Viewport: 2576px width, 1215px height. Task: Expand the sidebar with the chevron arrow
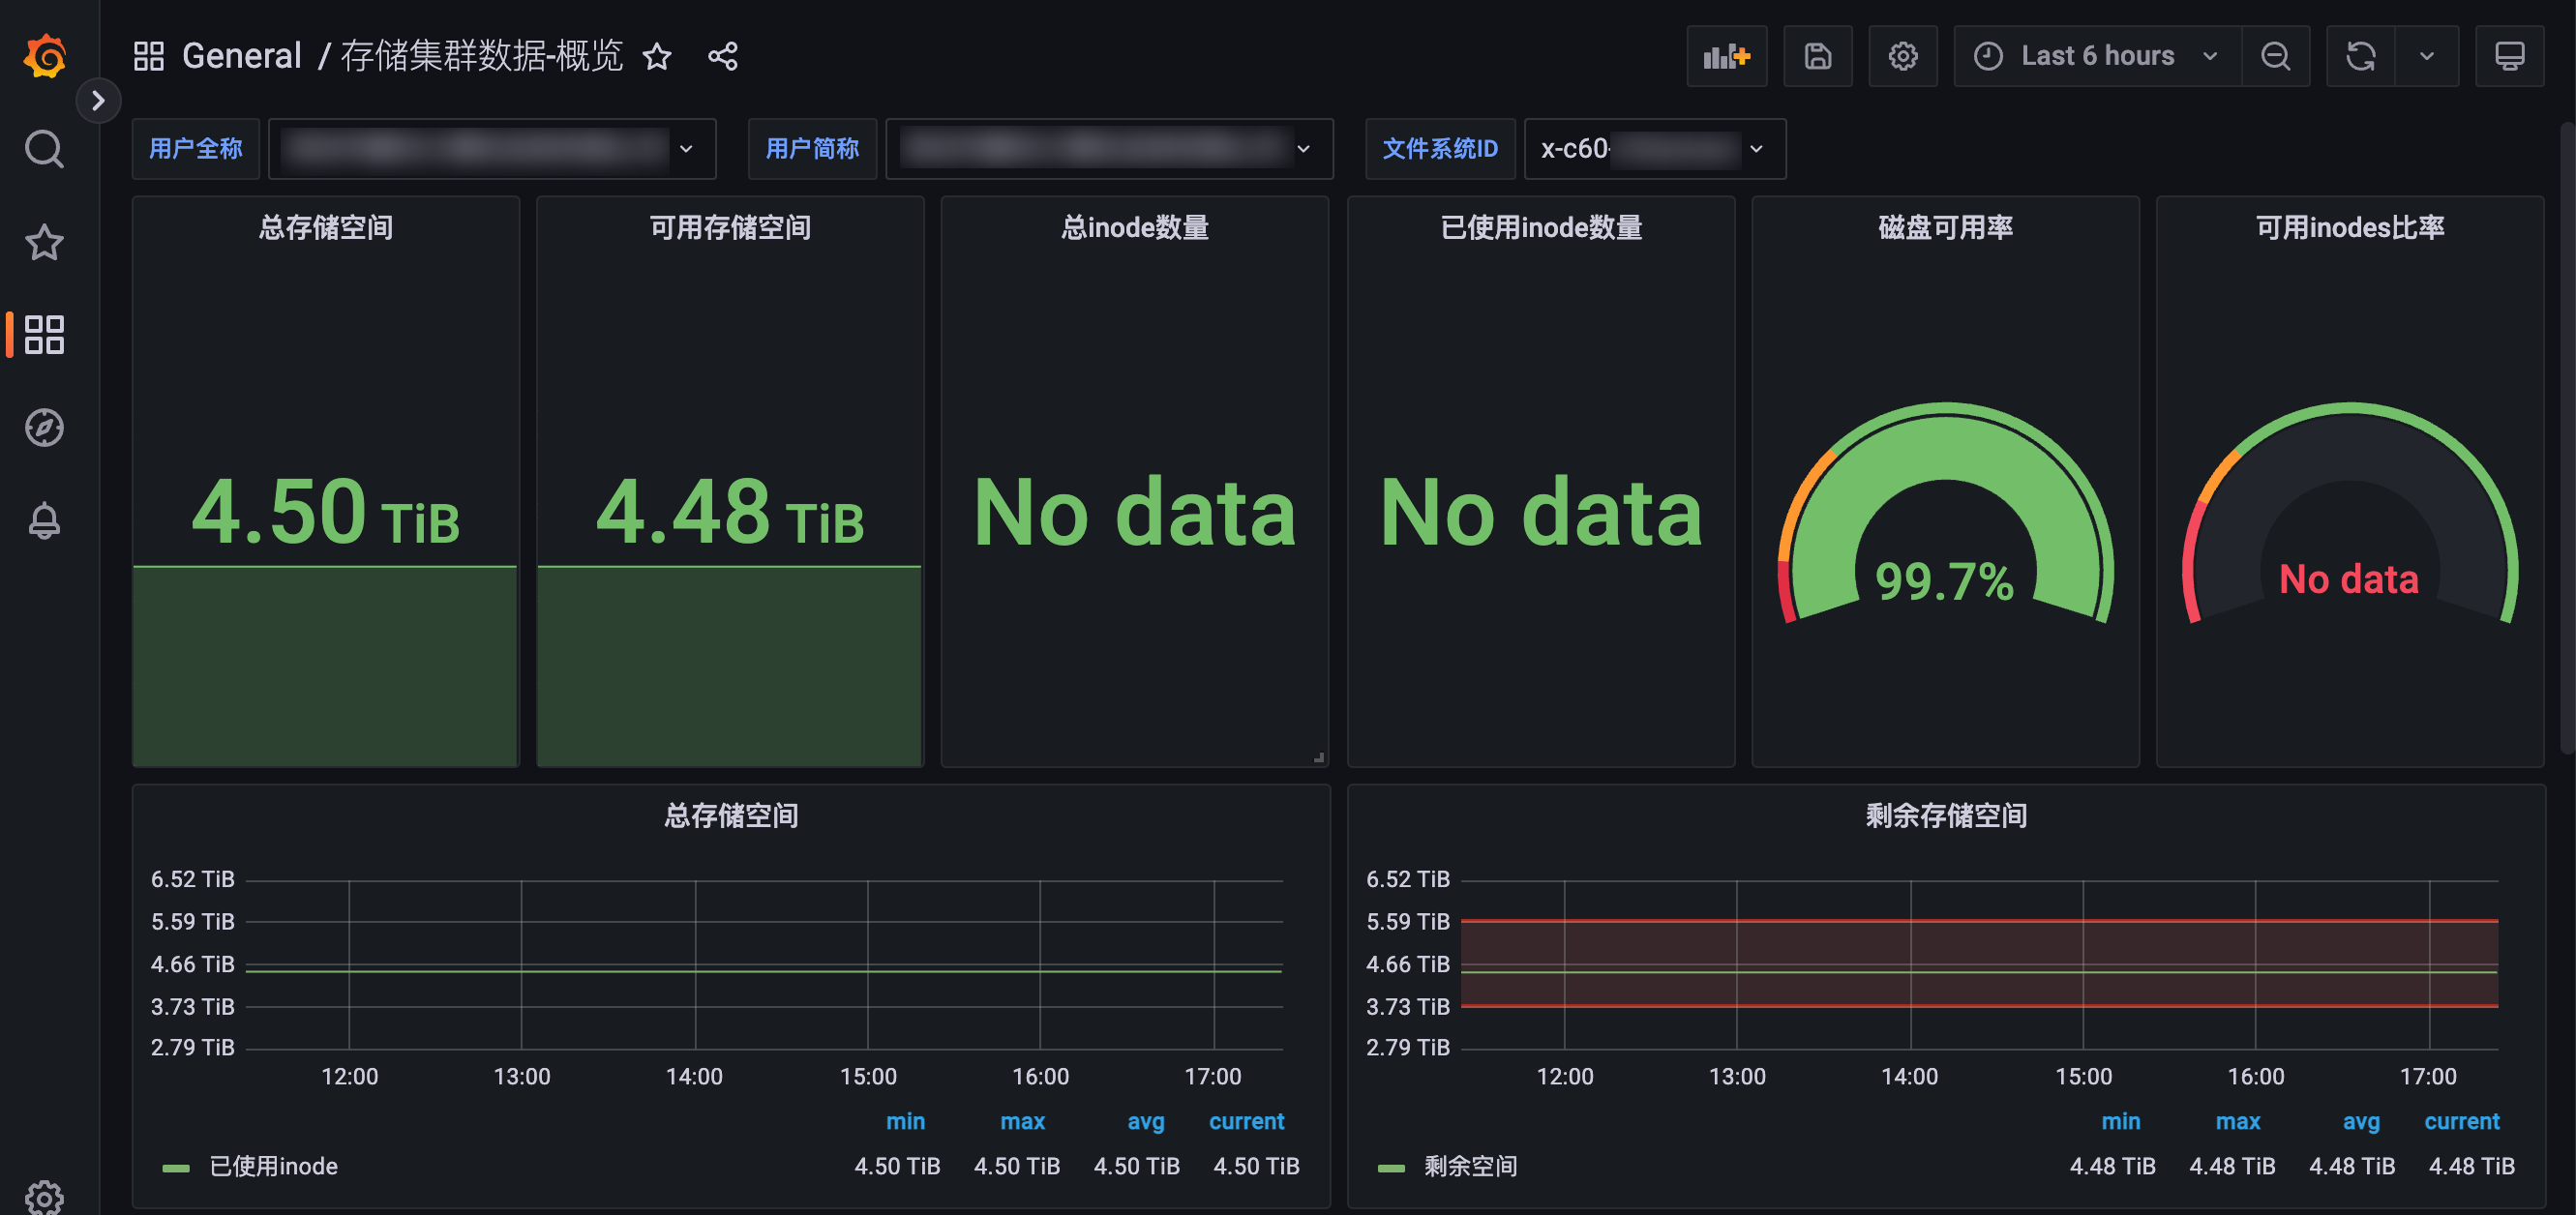98,100
